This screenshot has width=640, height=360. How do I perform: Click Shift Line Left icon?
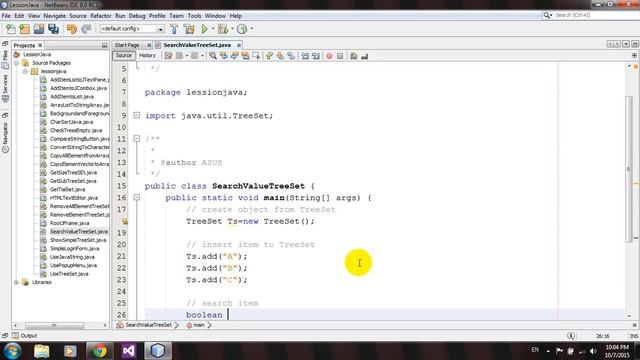click(x=305, y=56)
